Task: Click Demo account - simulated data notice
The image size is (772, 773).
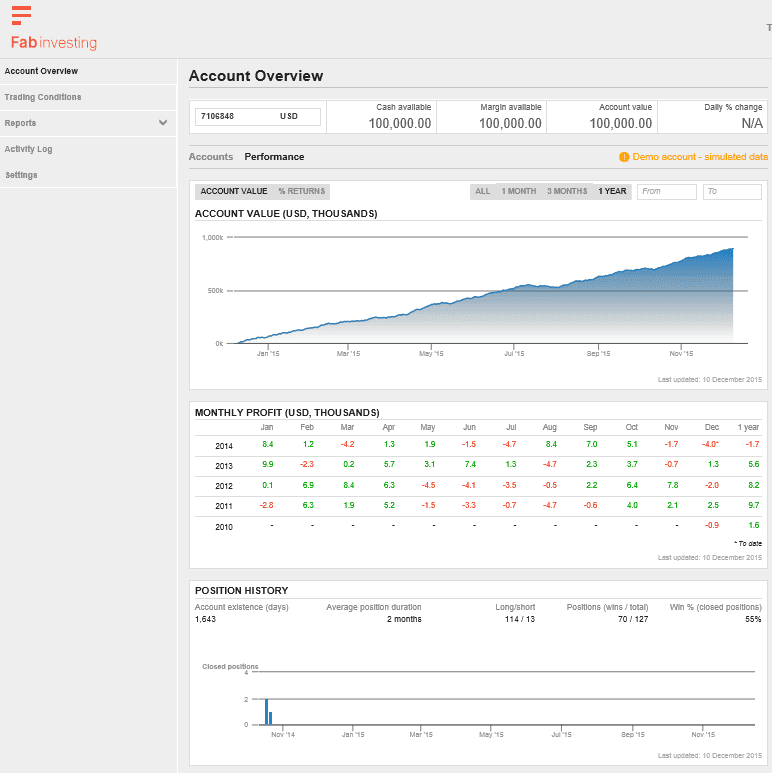Action: tap(700, 157)
